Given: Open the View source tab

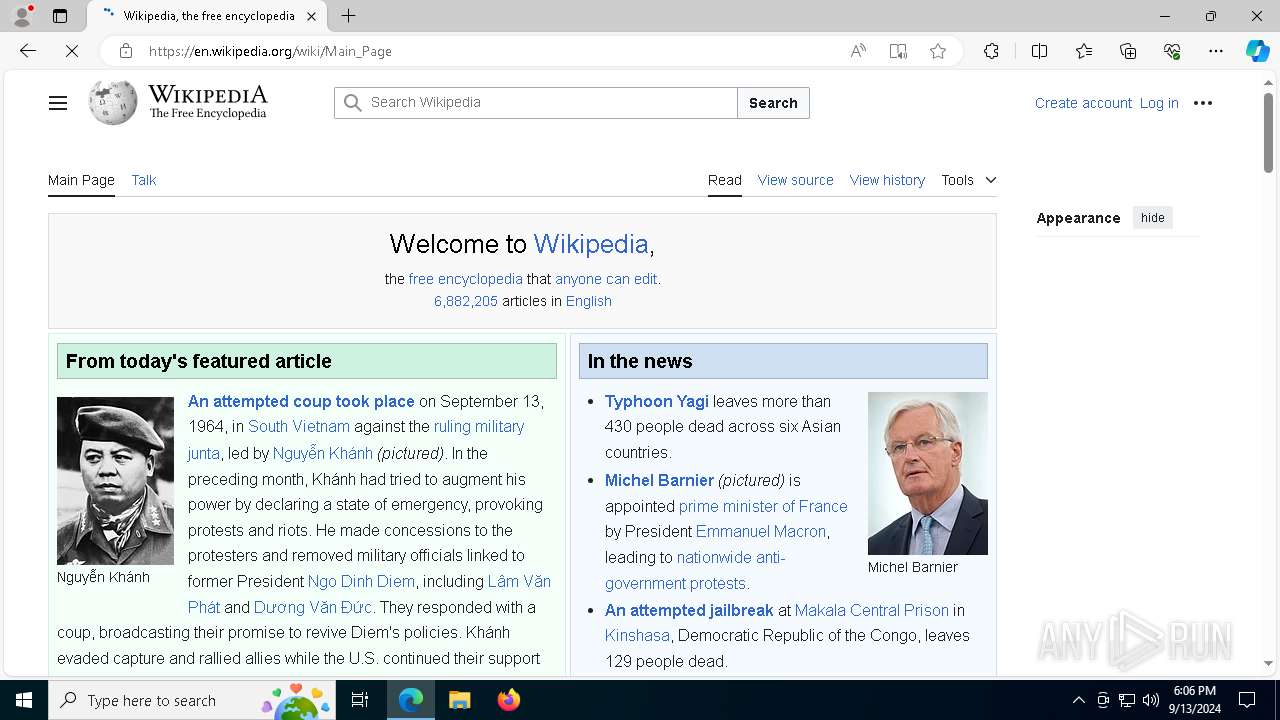Looking at the screenshot, I should point(795,180).
